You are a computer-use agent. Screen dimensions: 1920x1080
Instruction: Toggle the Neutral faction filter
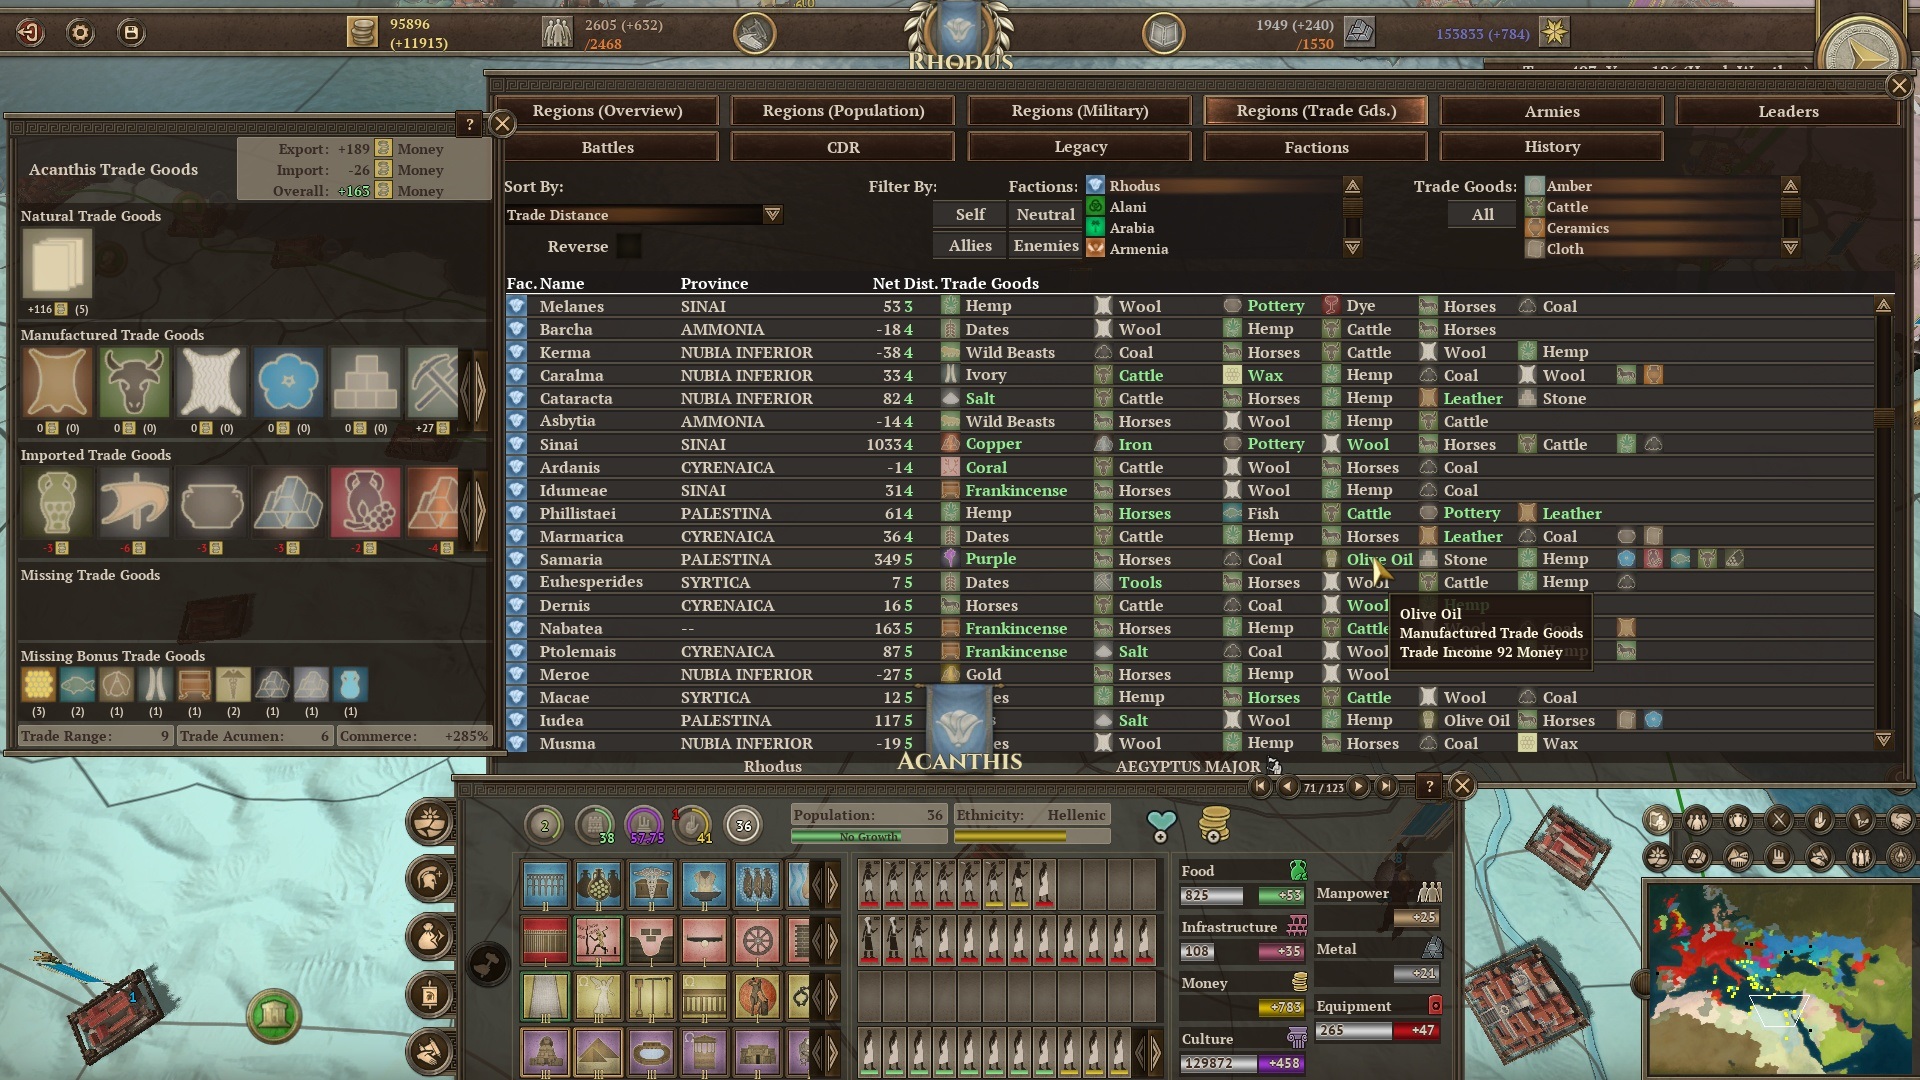pos(1045,214)
